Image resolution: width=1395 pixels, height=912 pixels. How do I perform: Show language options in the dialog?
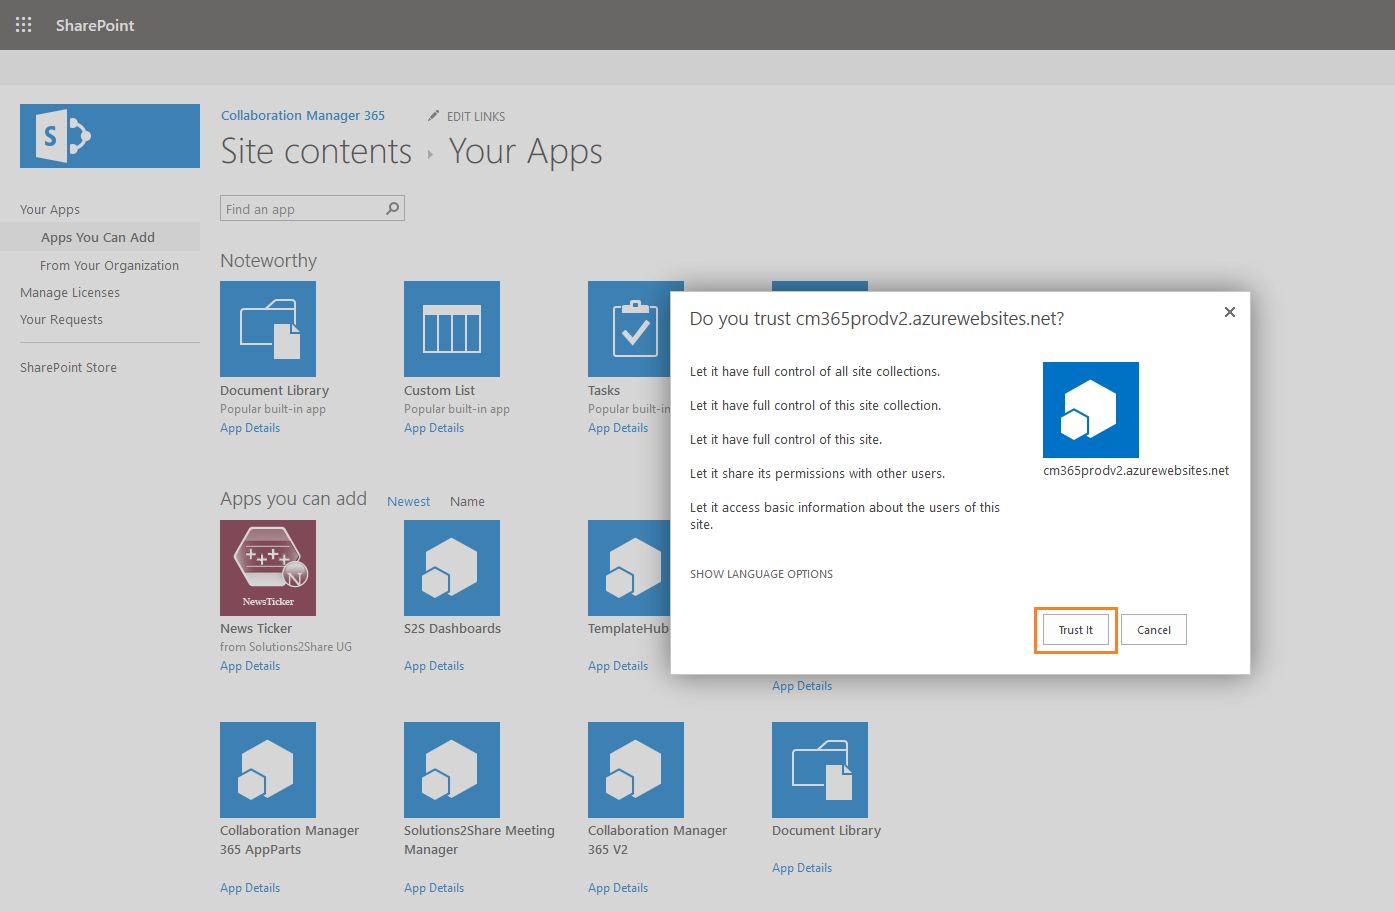[761, 574]
